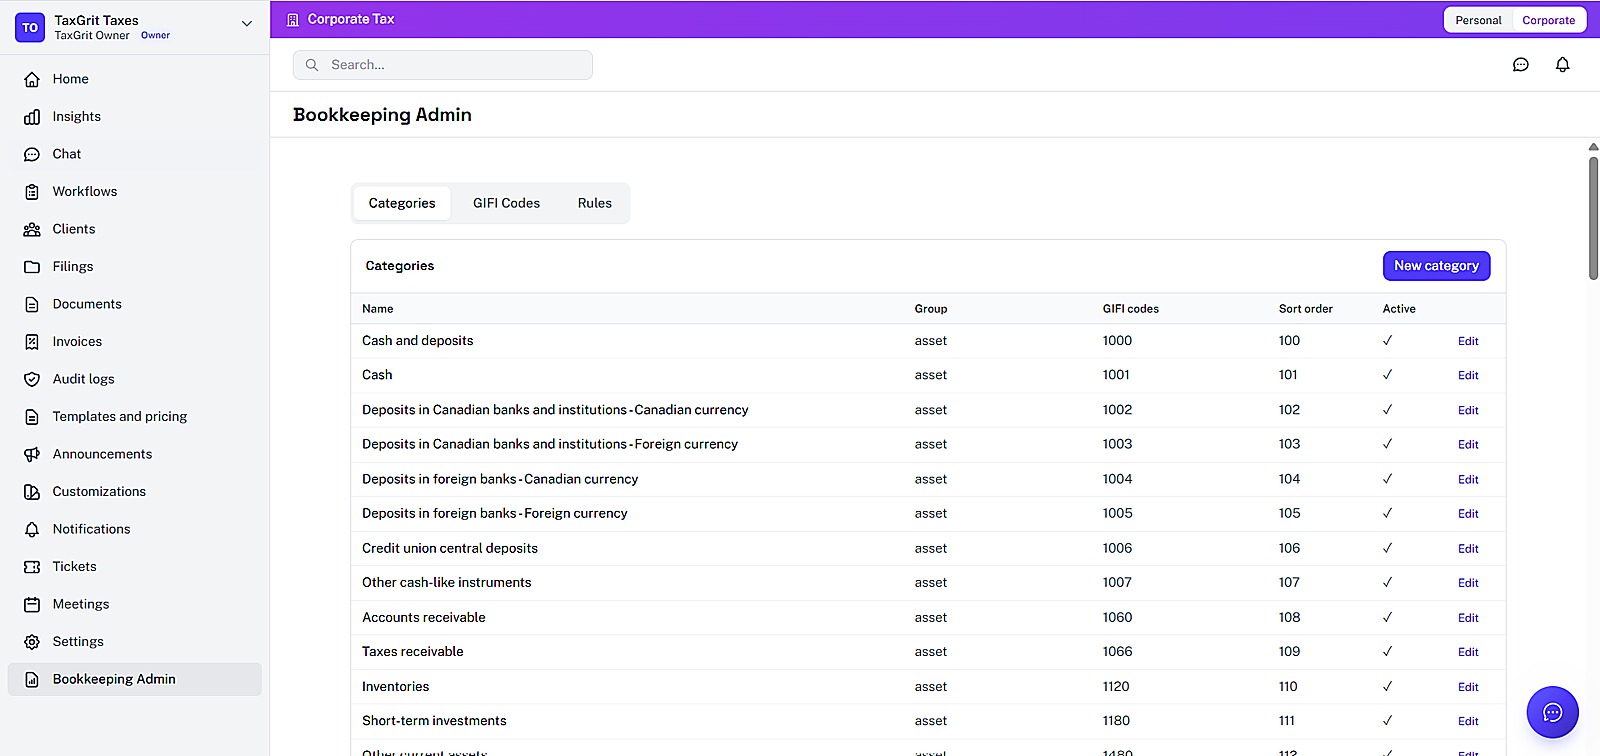Click the Chat bubble icon in sidebar
The image size is (1600, 756).
pyautogui.click(x=32, y=154)
